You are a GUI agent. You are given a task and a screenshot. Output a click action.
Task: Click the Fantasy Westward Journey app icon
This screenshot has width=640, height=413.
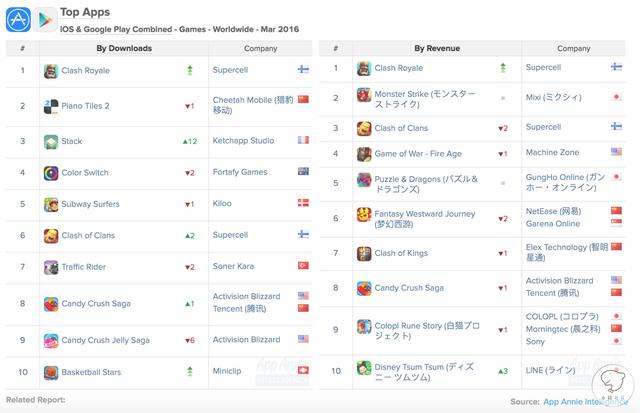click(365, 217)
